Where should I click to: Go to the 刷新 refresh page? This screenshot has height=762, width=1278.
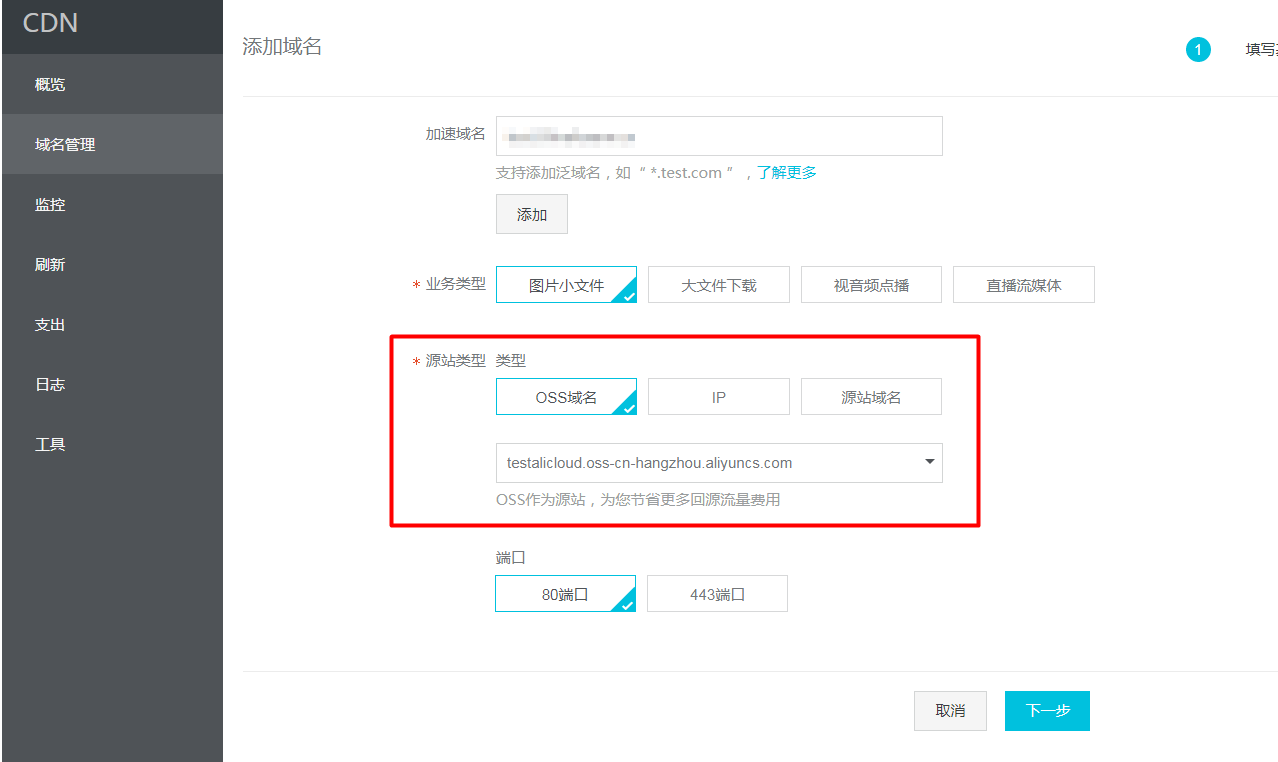(x=50, y=264)
